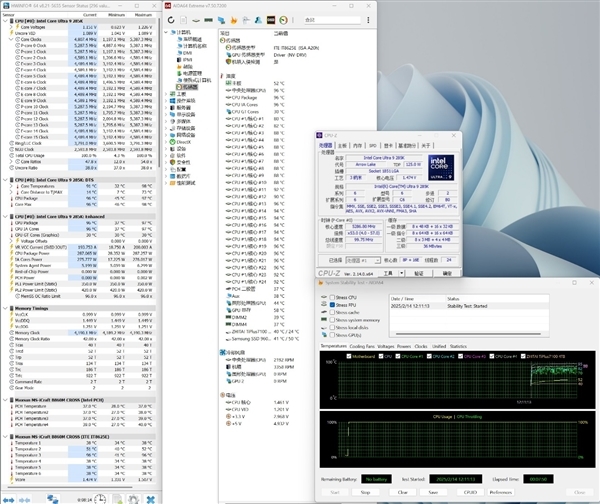This screenshot has width=600, height=504.
Task: Click flame icon in Stability Test title
Action: pyautogui.click(x=321, y=282)
